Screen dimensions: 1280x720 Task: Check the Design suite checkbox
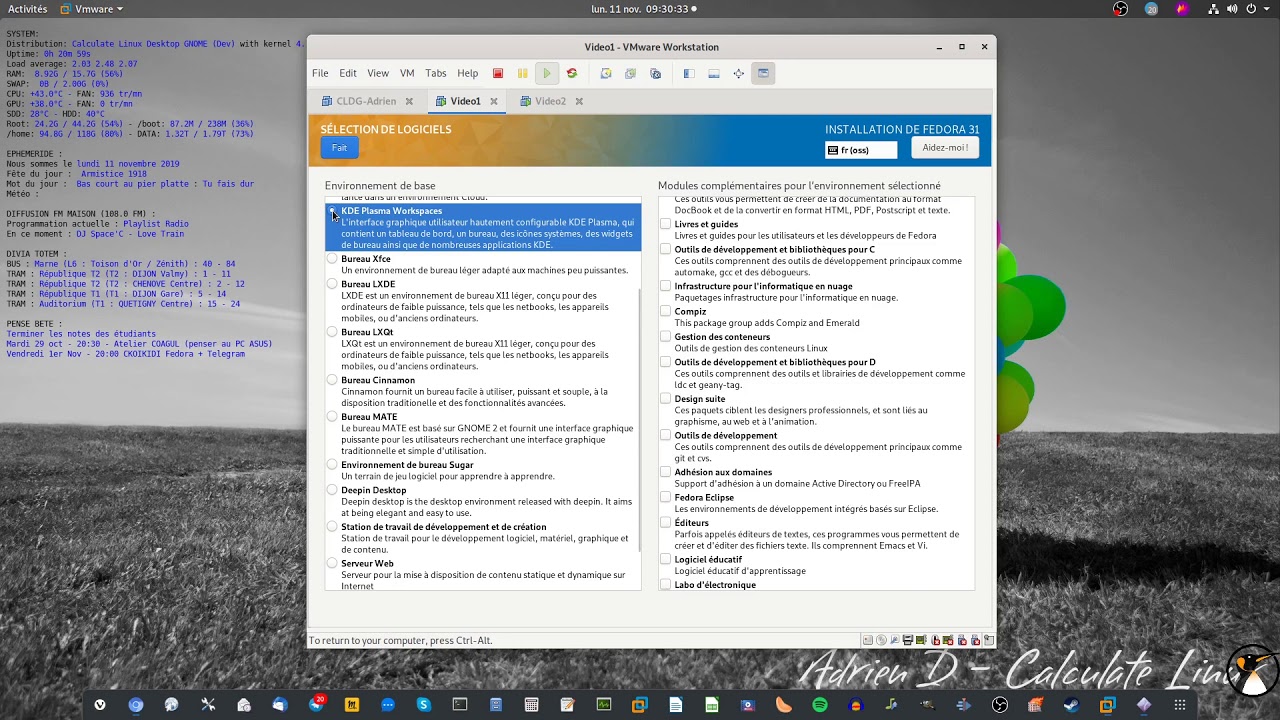pos(665,398)
